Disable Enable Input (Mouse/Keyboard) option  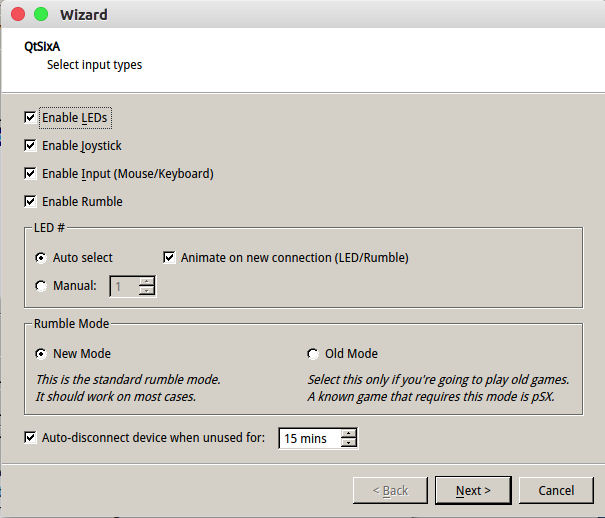[30, 174]
